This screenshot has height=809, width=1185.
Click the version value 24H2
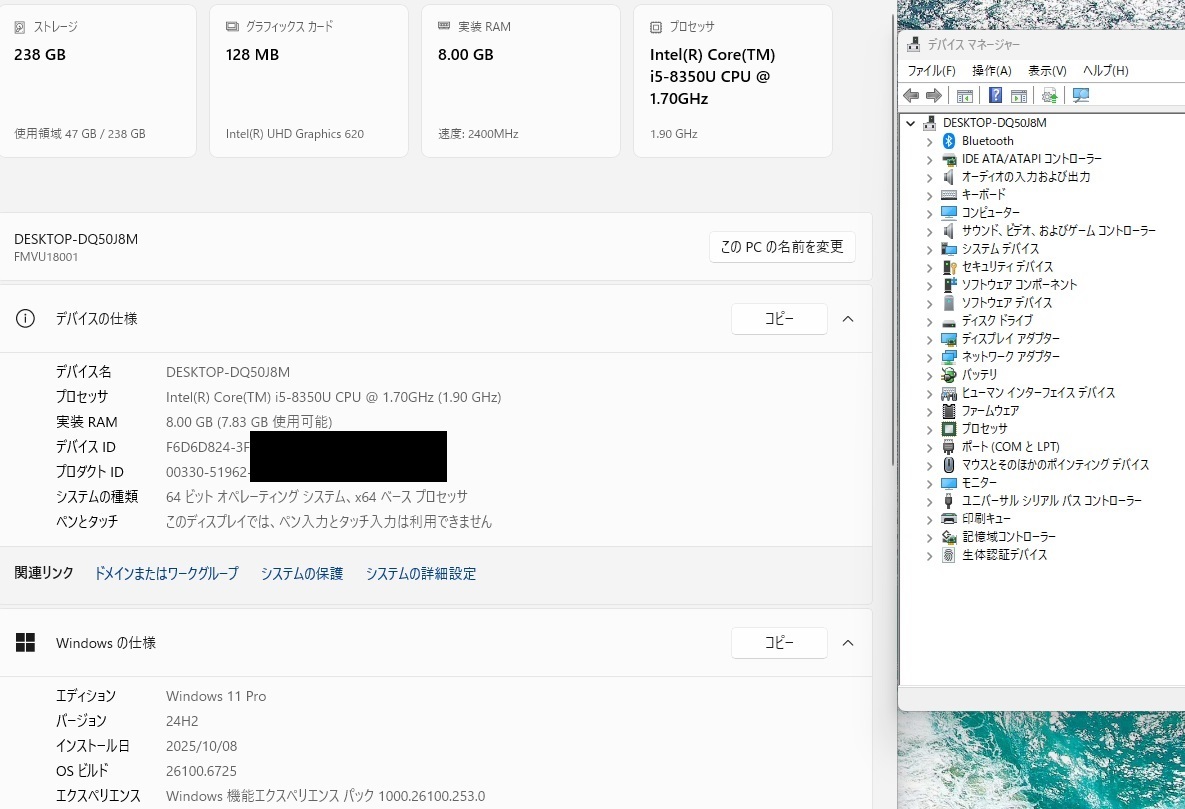point(182,721)
